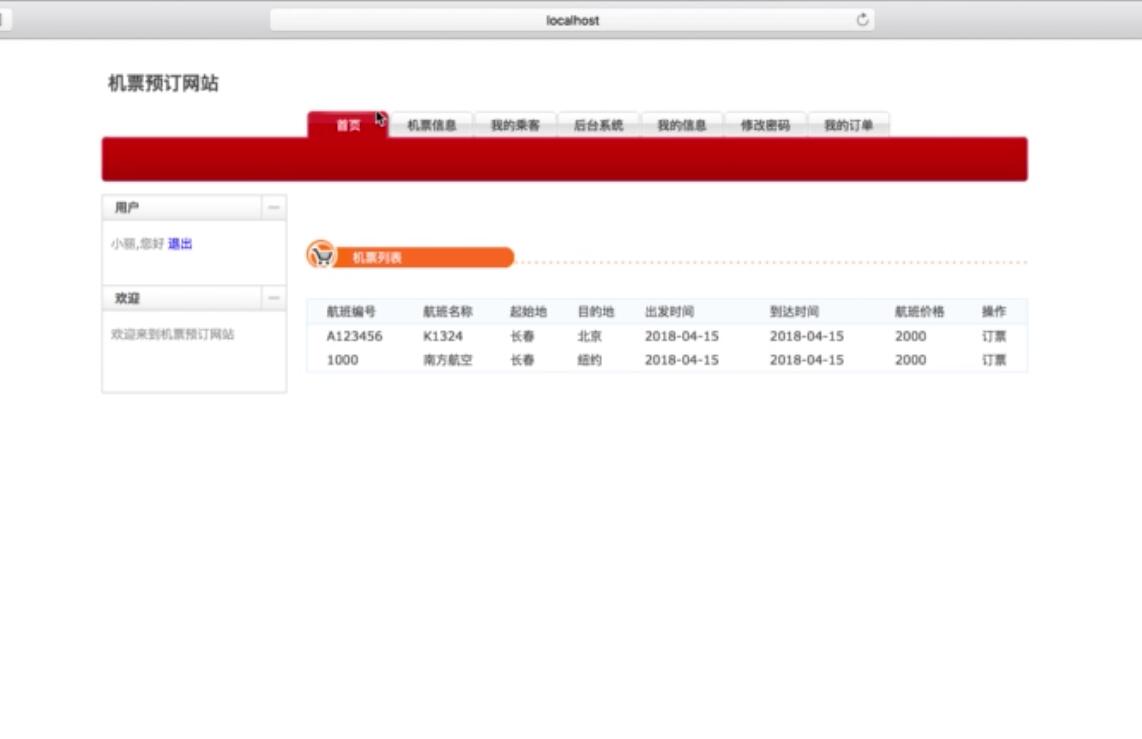Click the 起始地 column header
Image resolution: width=1142 pixels, height=739 pixels.
[x=528, y=312]
